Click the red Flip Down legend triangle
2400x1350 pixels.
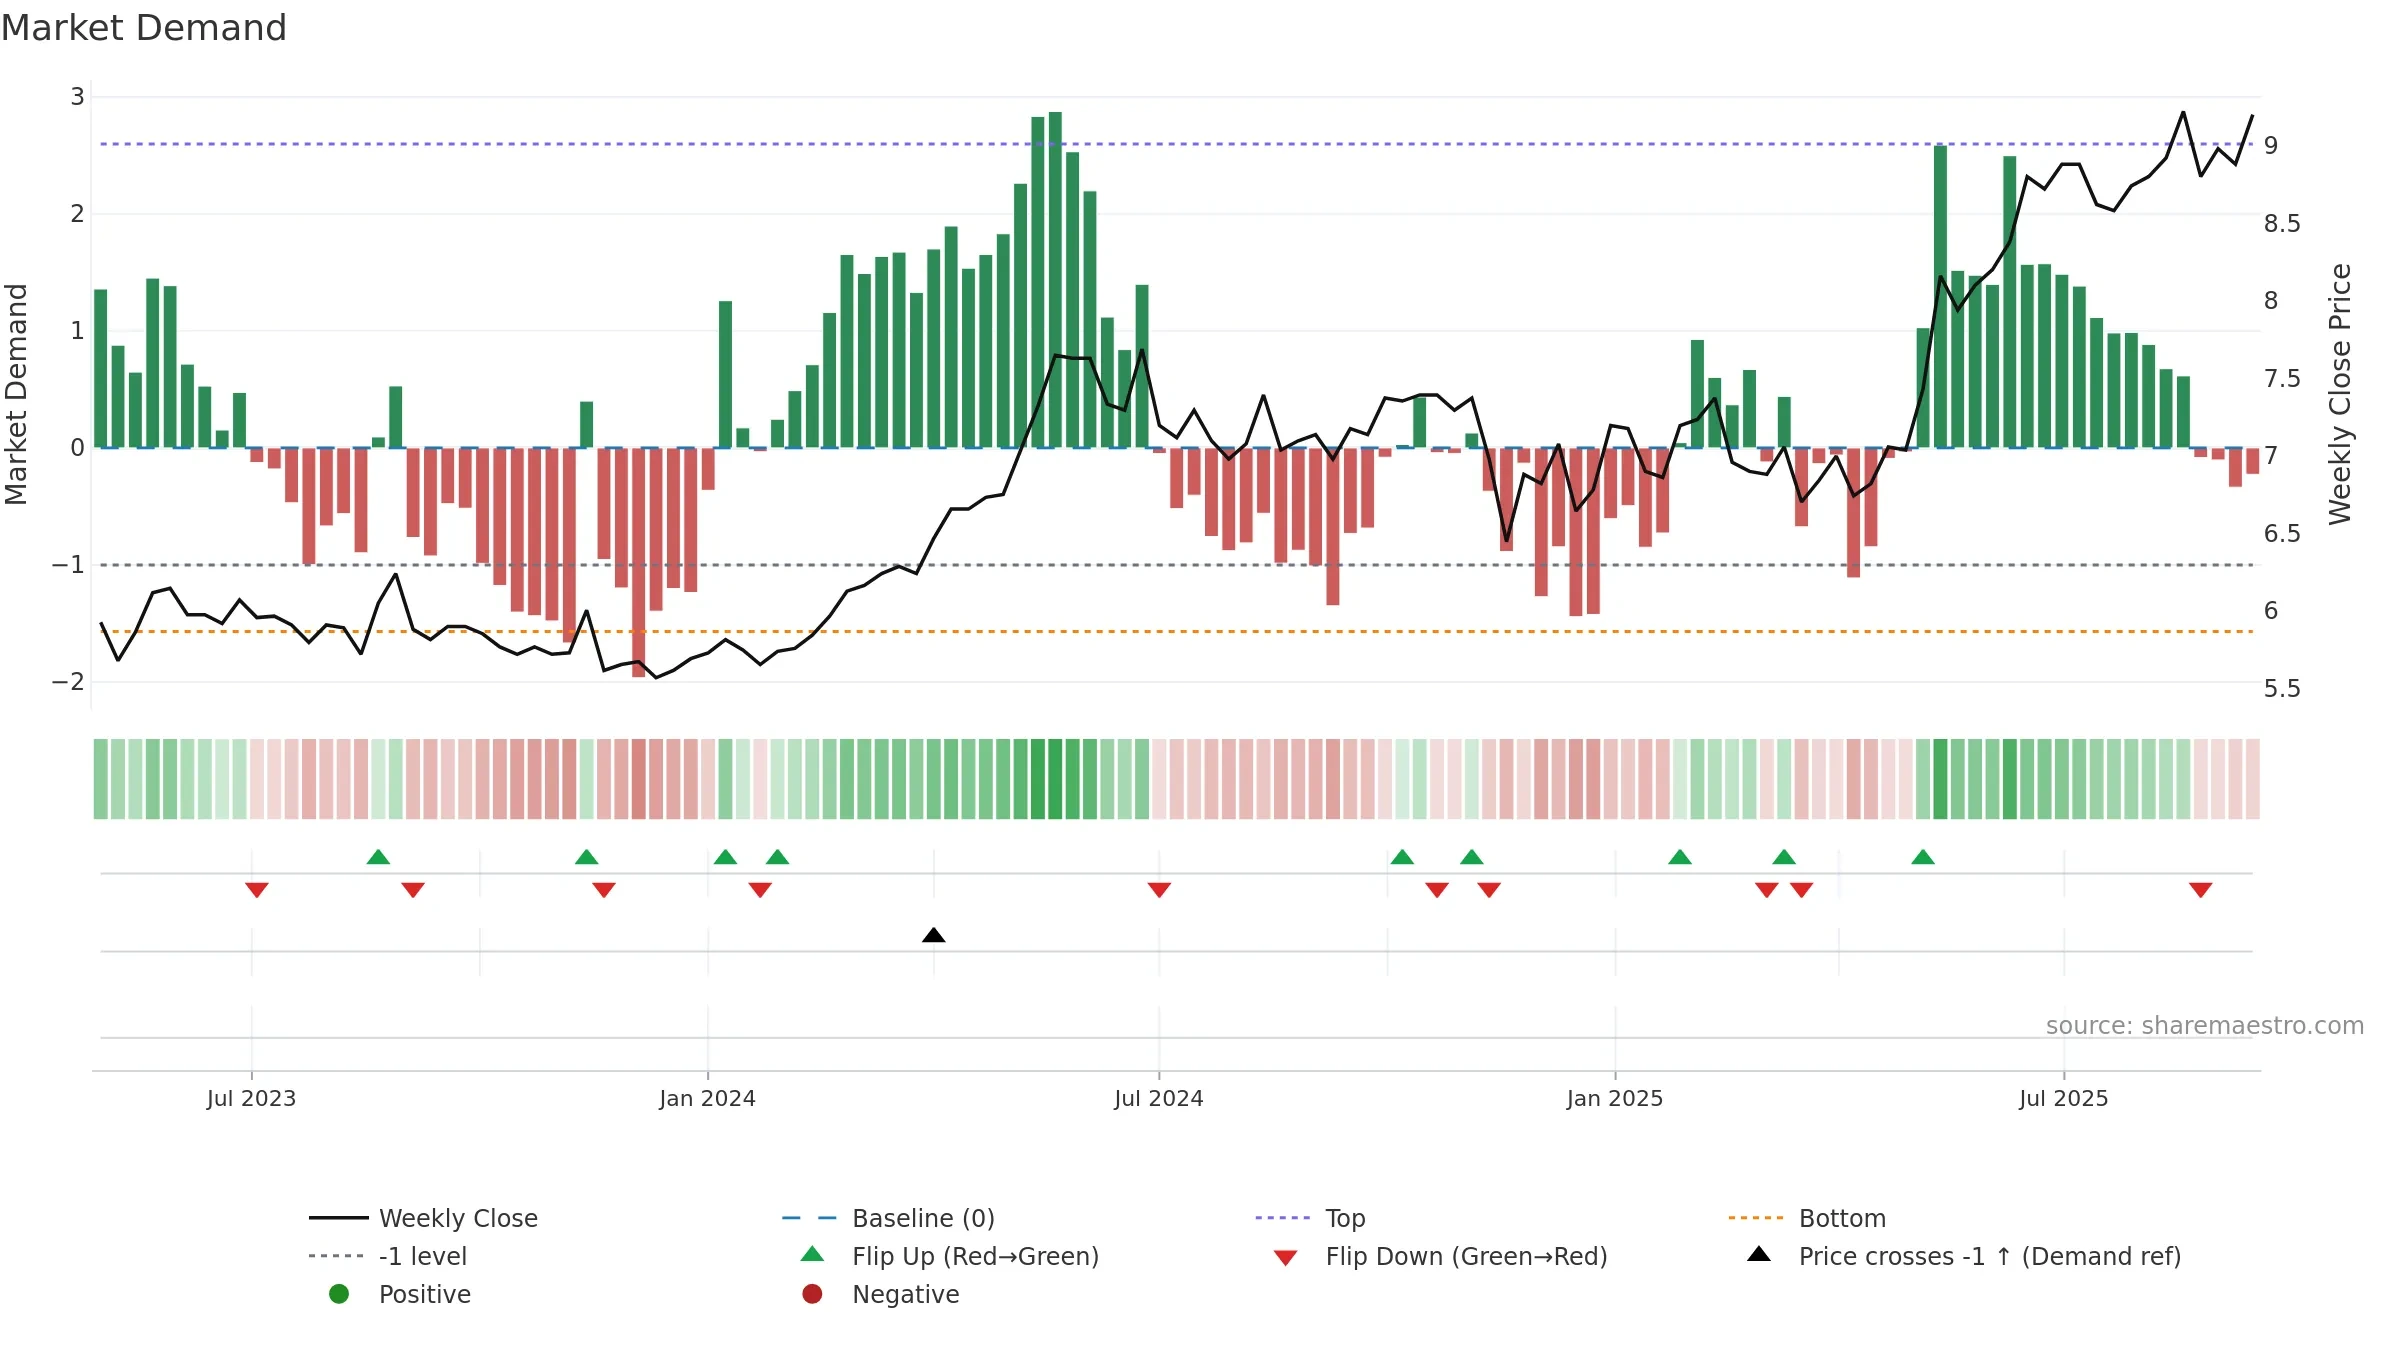tap(1286, 1258)
